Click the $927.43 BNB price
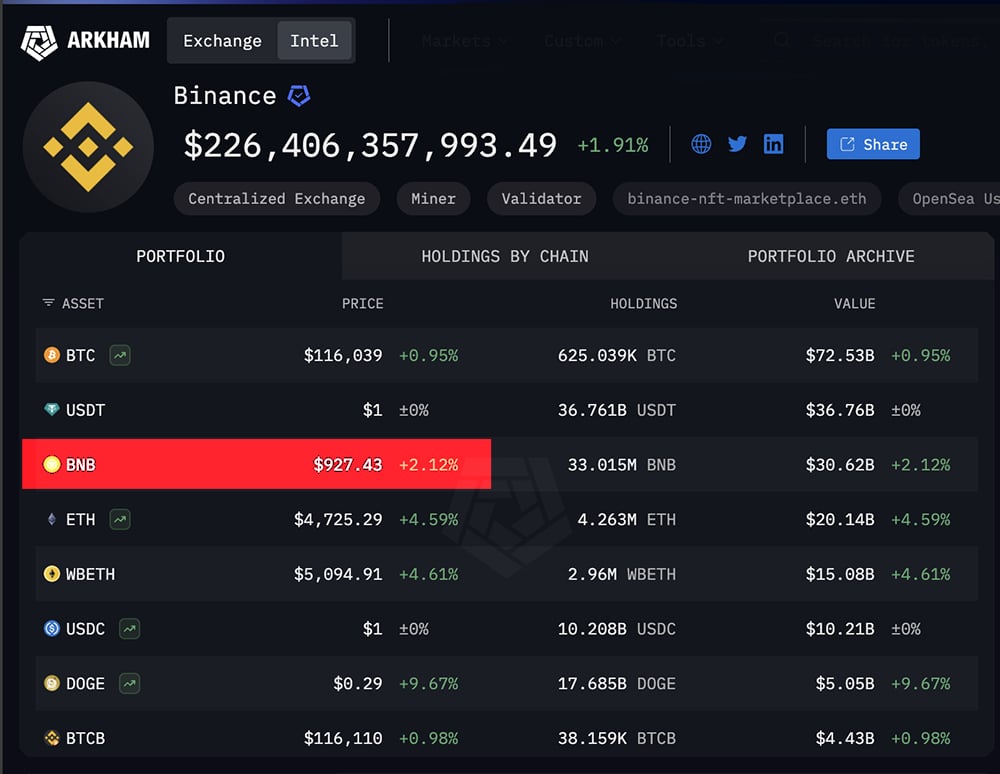Image resolution: width=1000 pixels, height=774 pixels. [x=348, y=465]
